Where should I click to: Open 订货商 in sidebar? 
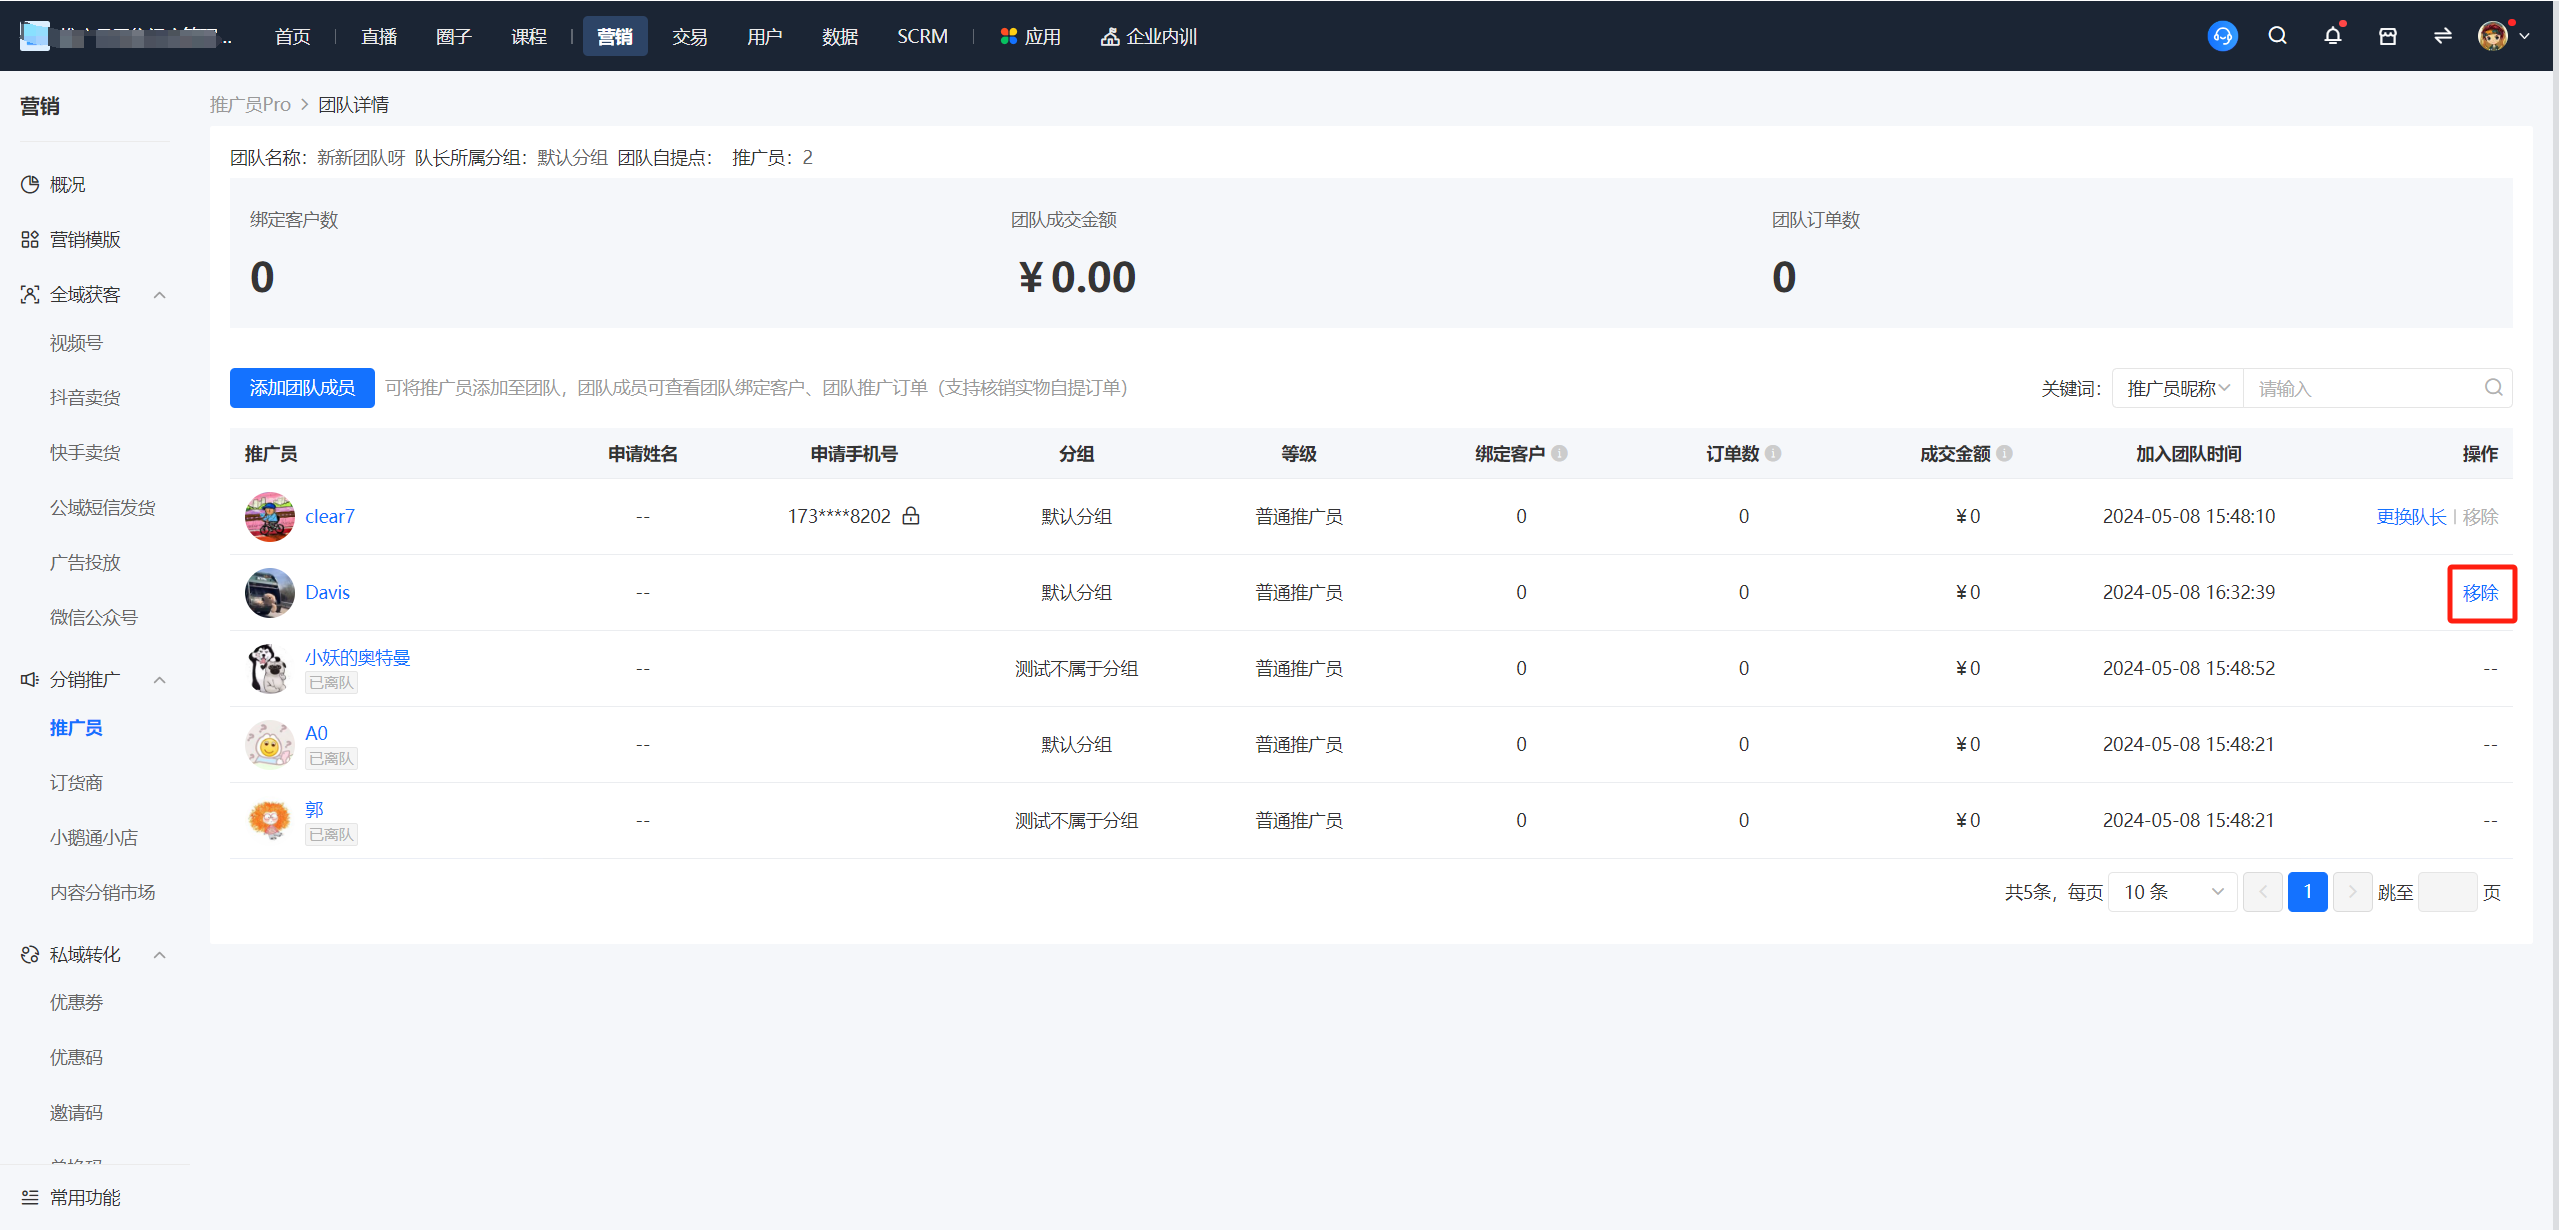(x=76, y=782)
